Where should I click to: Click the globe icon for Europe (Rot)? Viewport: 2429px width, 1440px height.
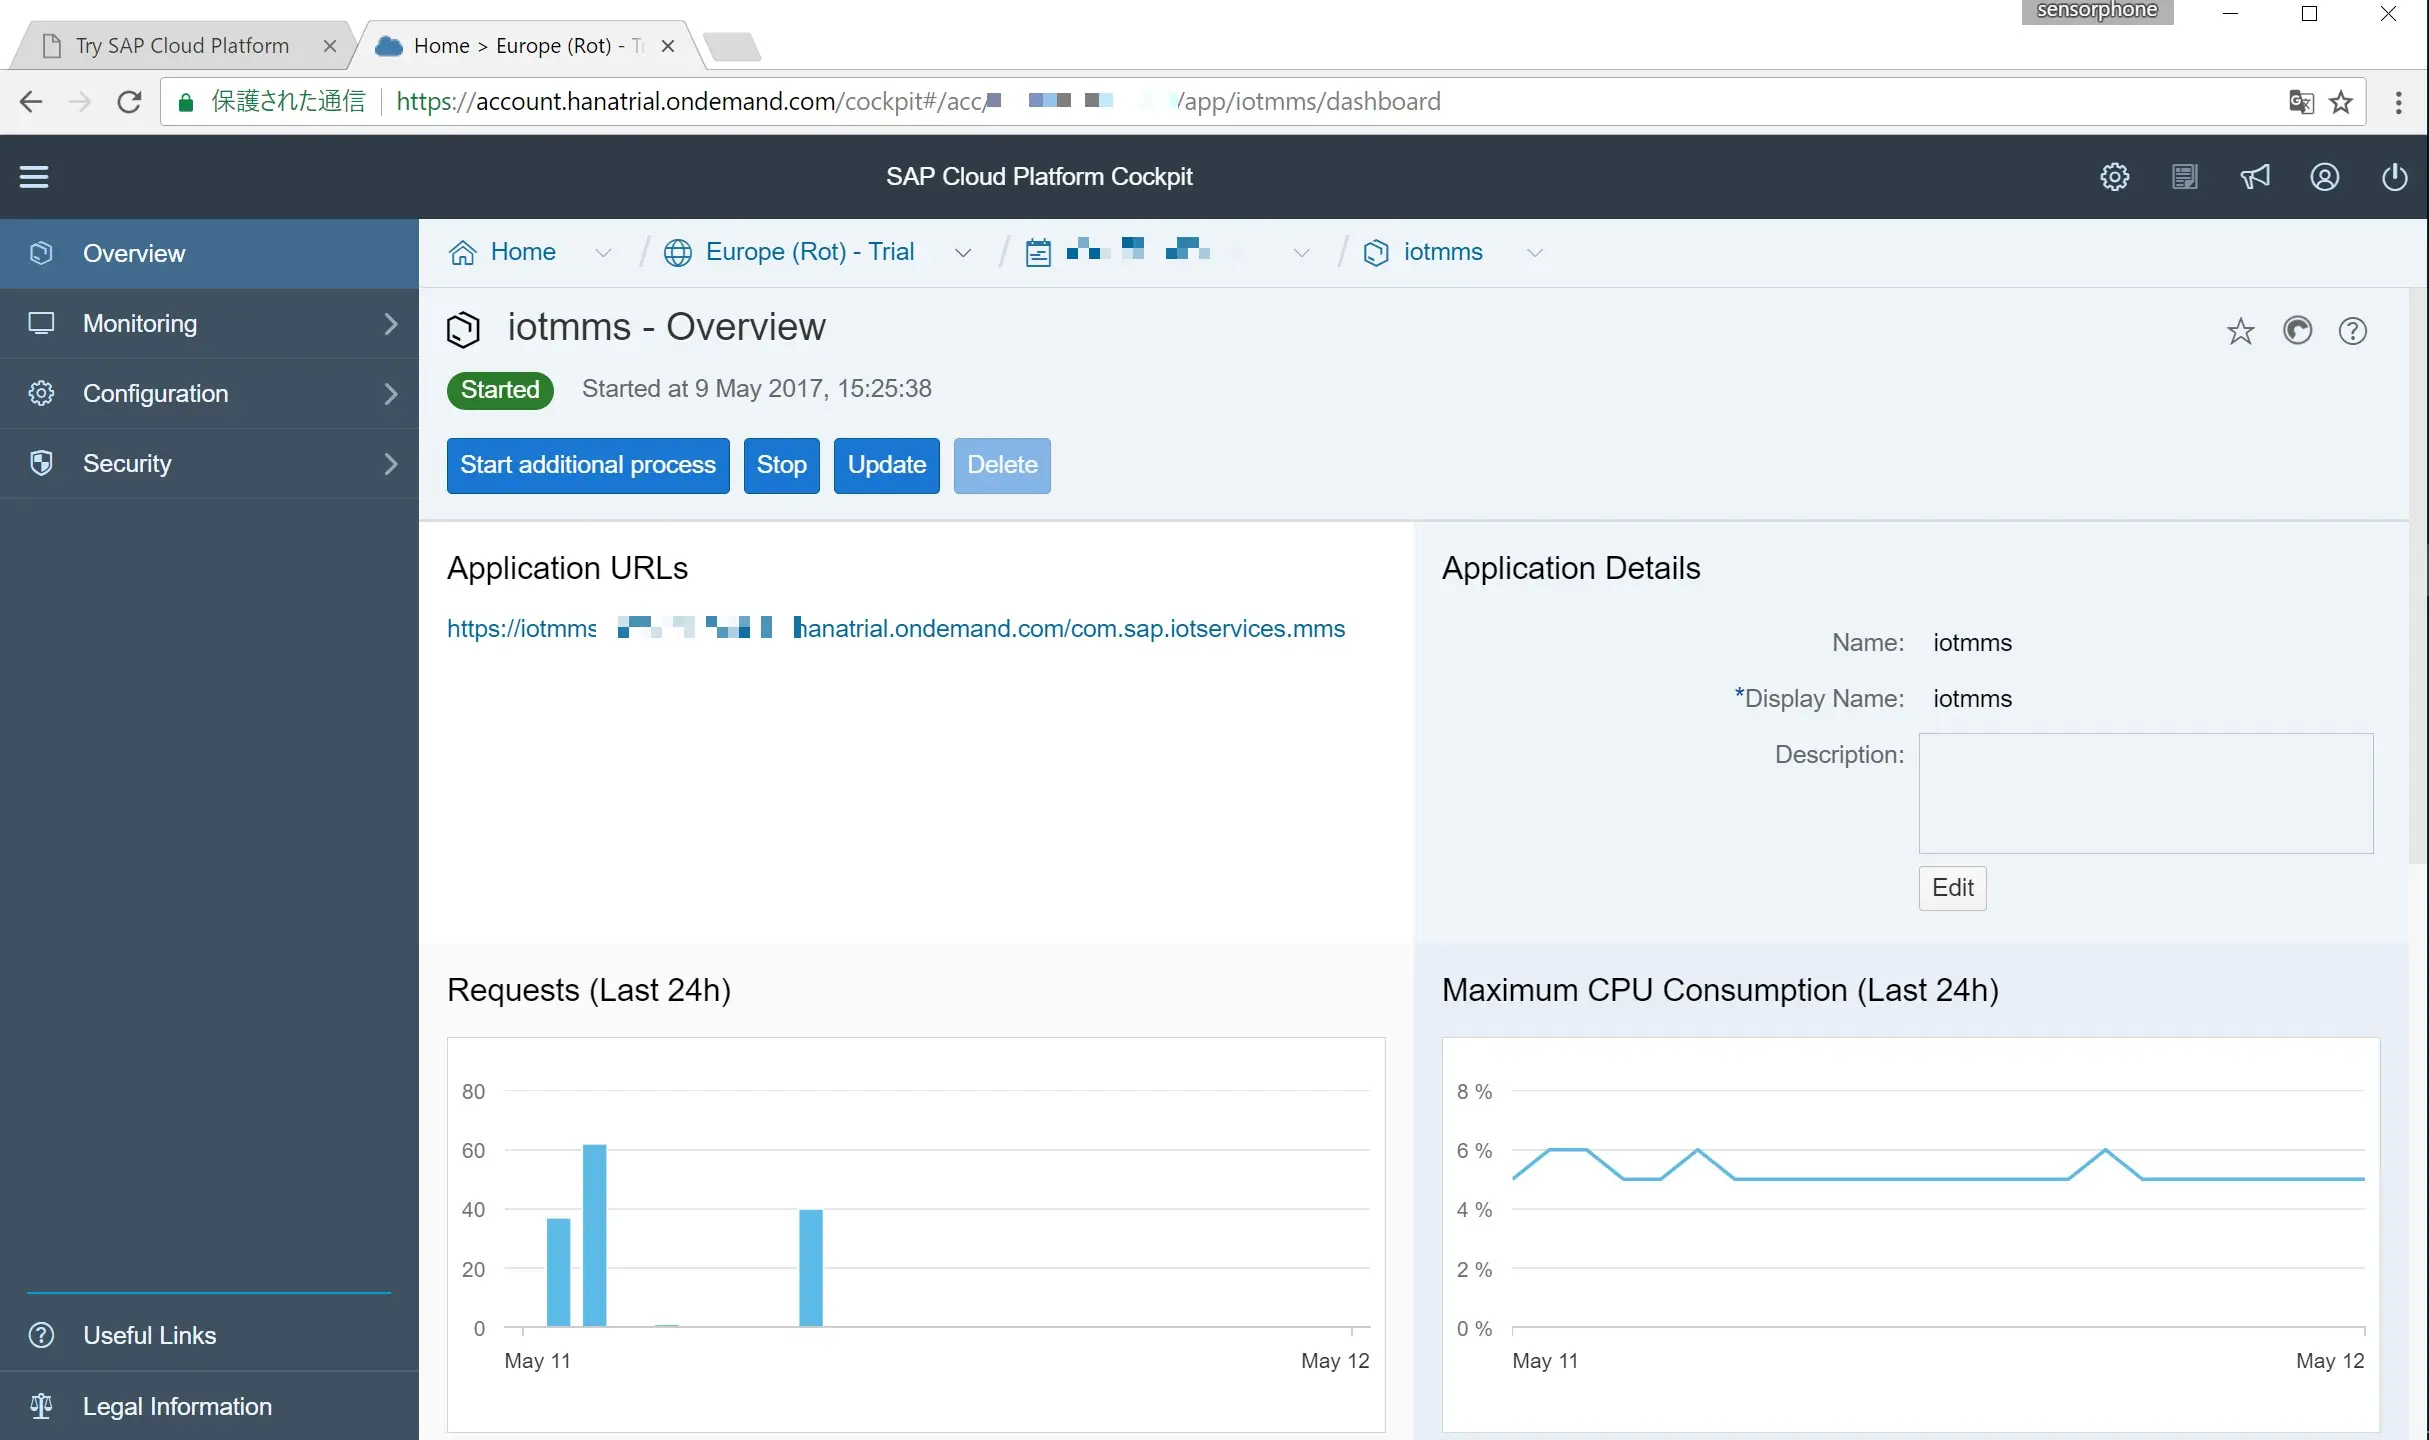[678, 253]
